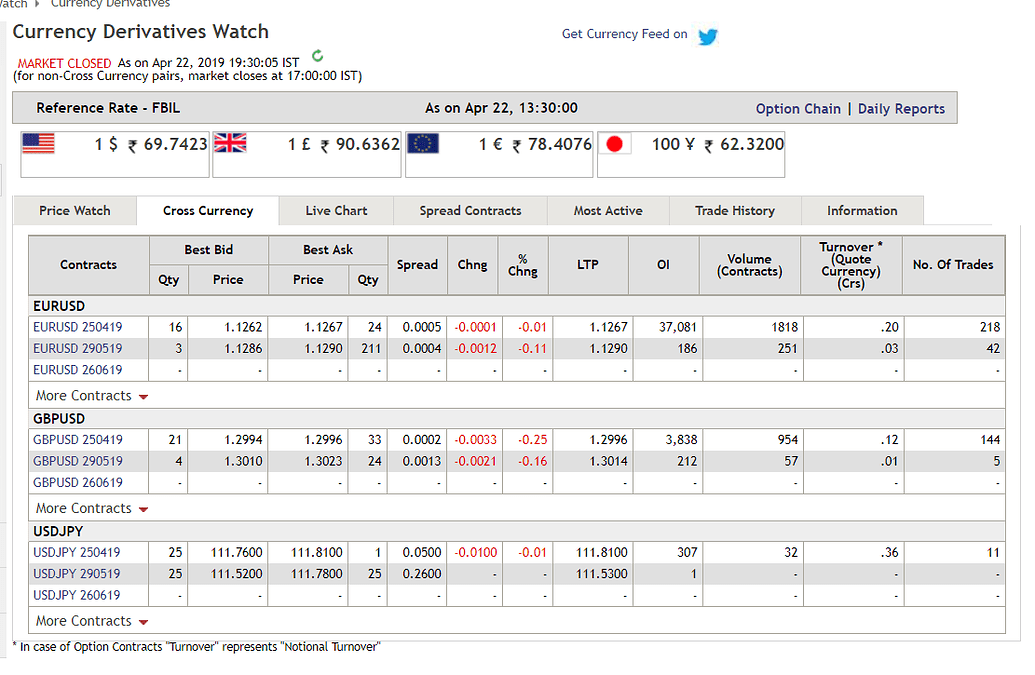1035x675 pixels.
Task: Open the Spread Contracts tab
Action: (x=470, y=210)
